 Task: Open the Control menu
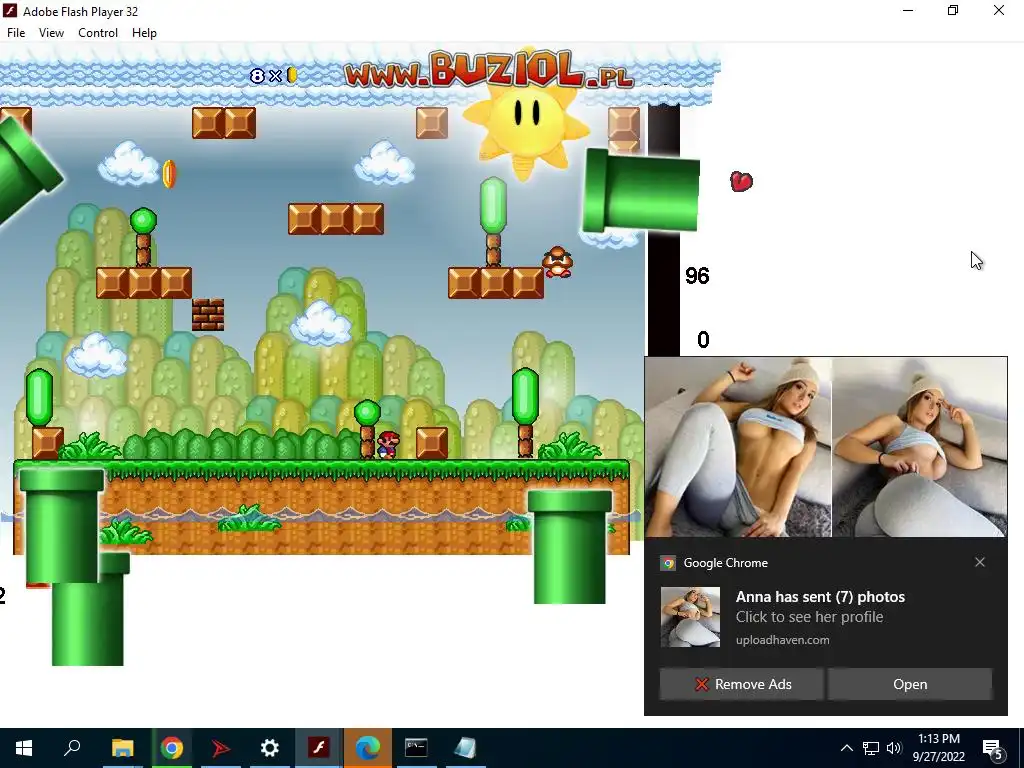click(98, 33)
